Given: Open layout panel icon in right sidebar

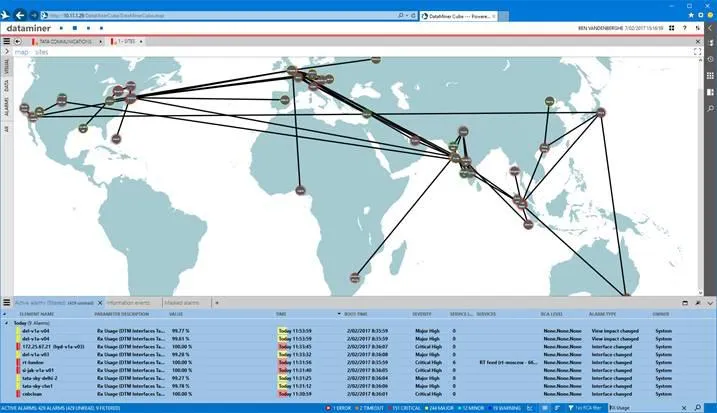Looking at the screenshot, I should tap(710, 92).
